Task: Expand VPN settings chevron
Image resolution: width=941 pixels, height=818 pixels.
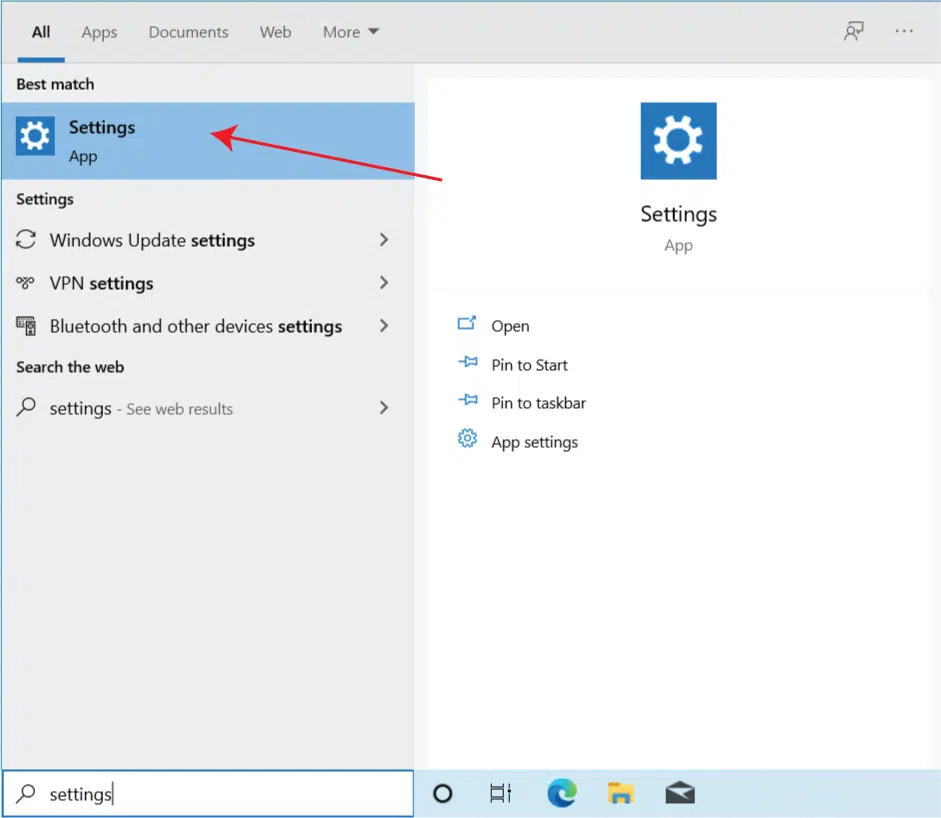Action: pos(384,282)
